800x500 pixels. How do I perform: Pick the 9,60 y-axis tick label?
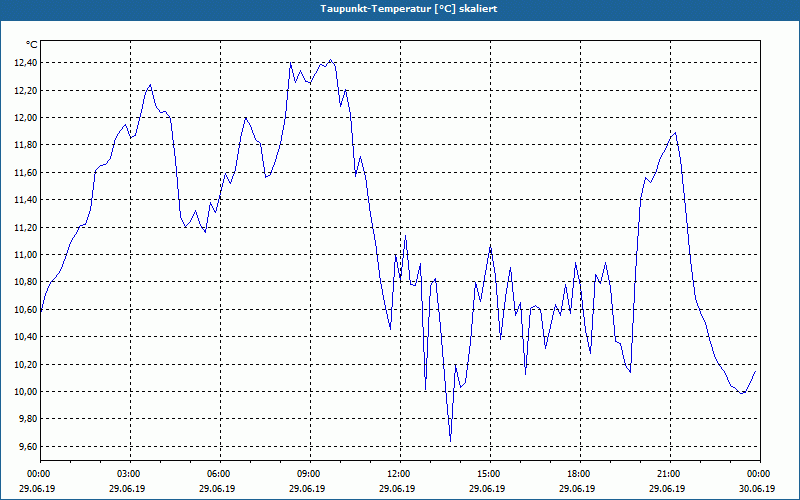point(28,446)
